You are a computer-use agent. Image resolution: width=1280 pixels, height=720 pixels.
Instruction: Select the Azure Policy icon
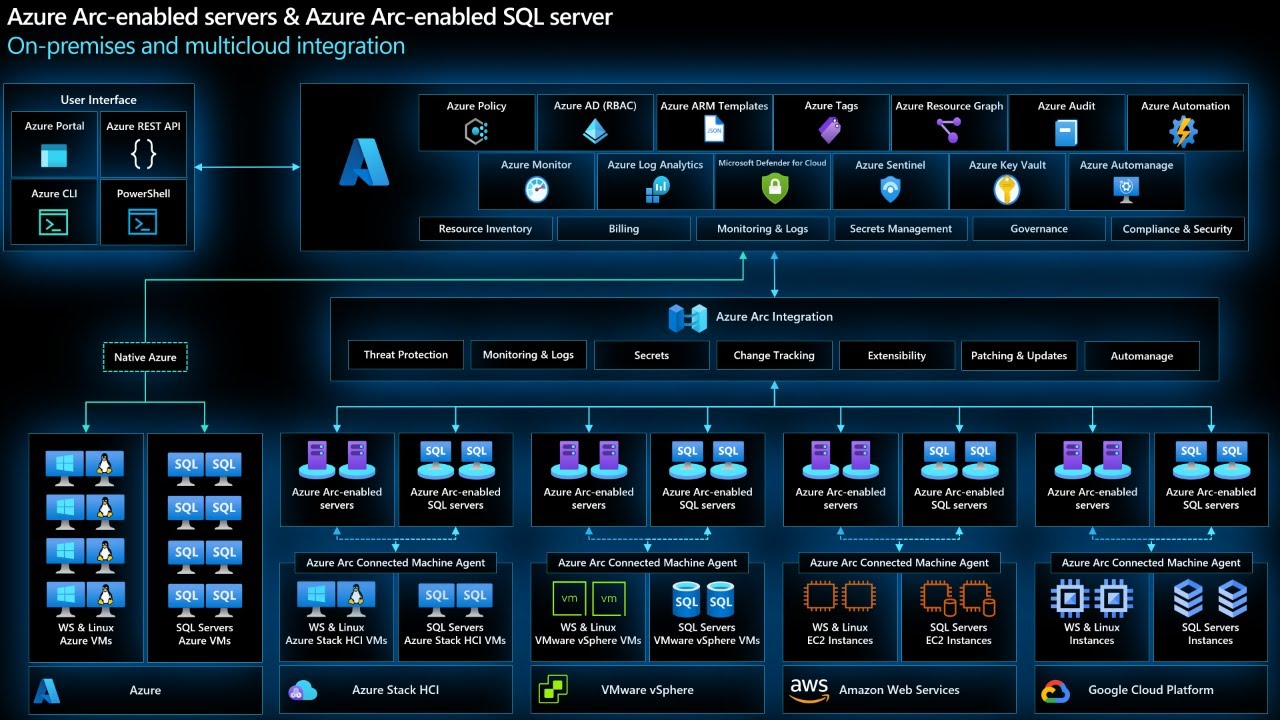pos(476,130)
